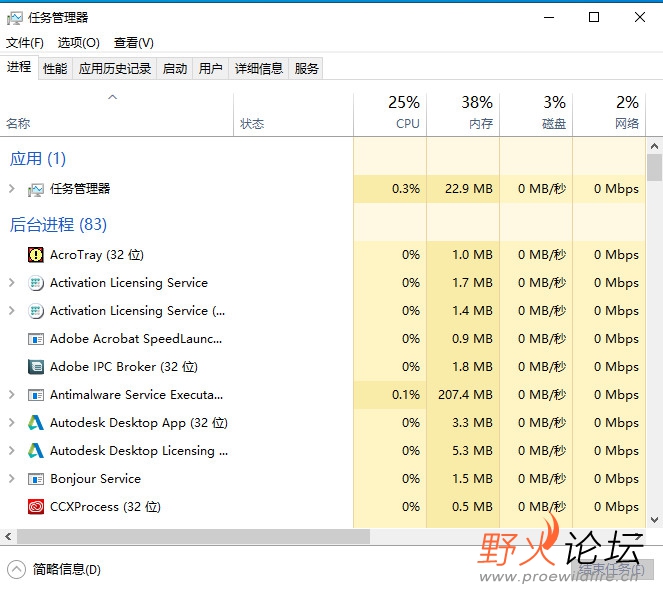
Task: Switch to the 详细信息 tab
Action: coord(258,69)
